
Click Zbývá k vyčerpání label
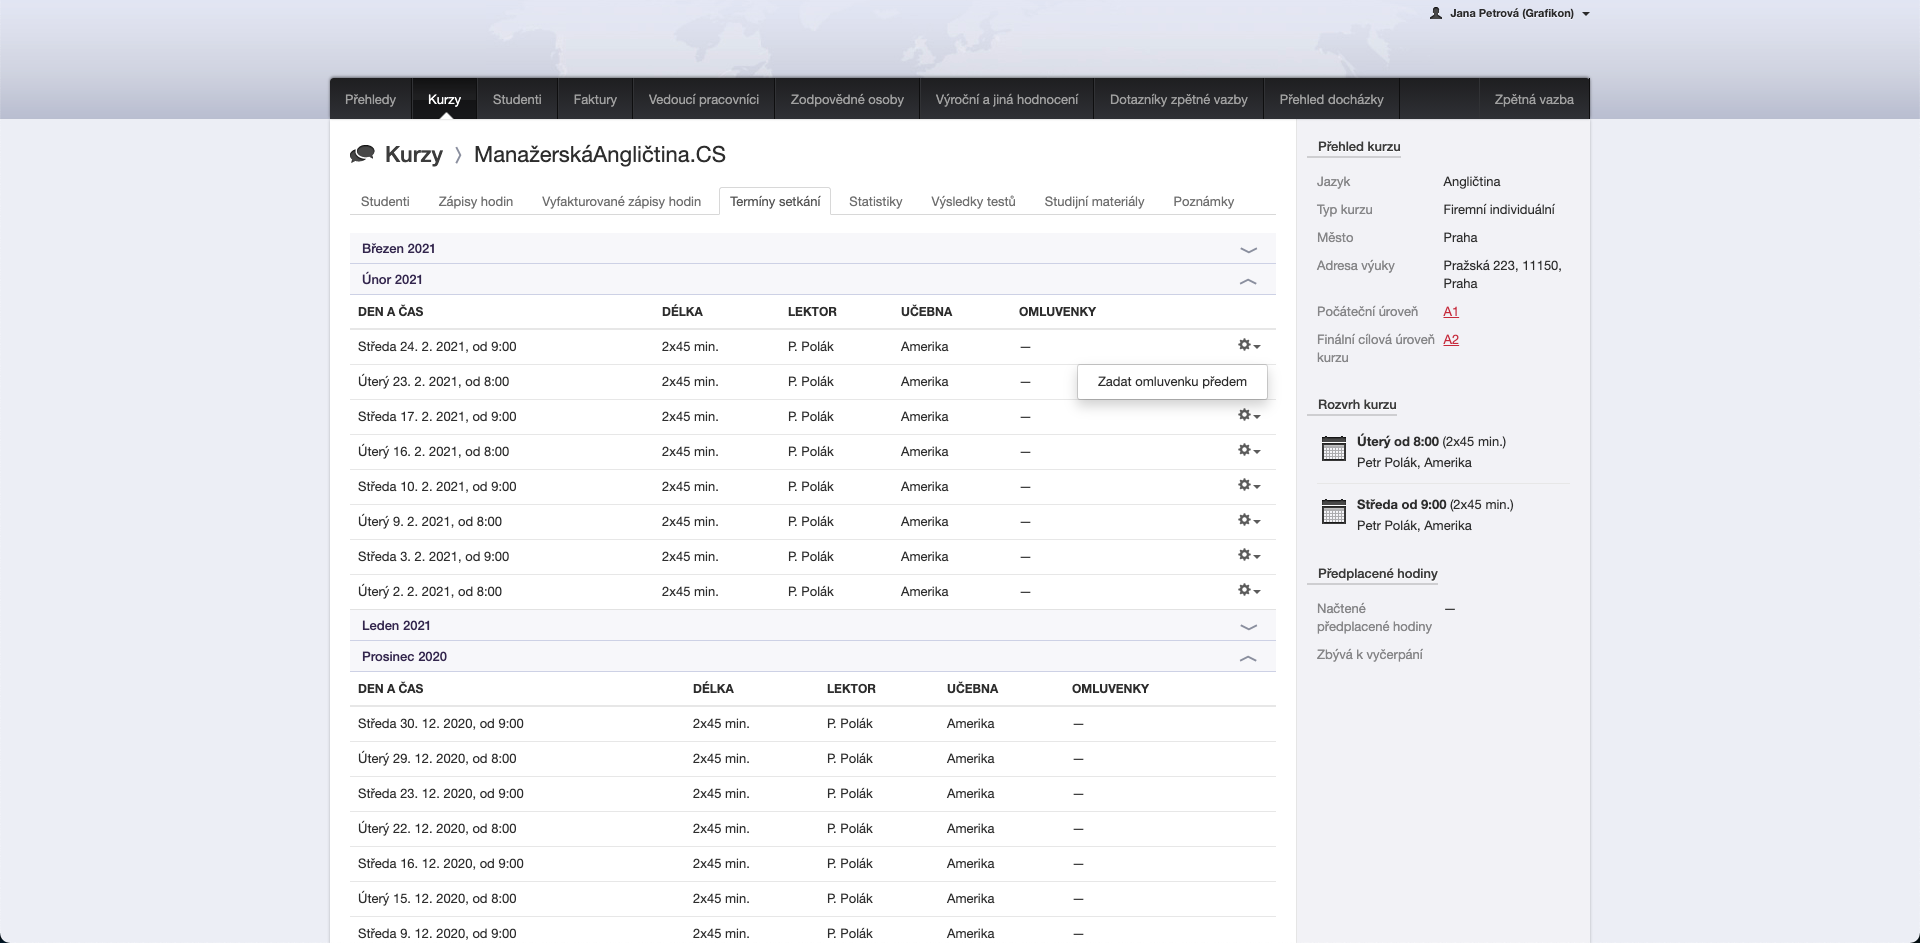pyautogui.click(x=1369, y=654)
